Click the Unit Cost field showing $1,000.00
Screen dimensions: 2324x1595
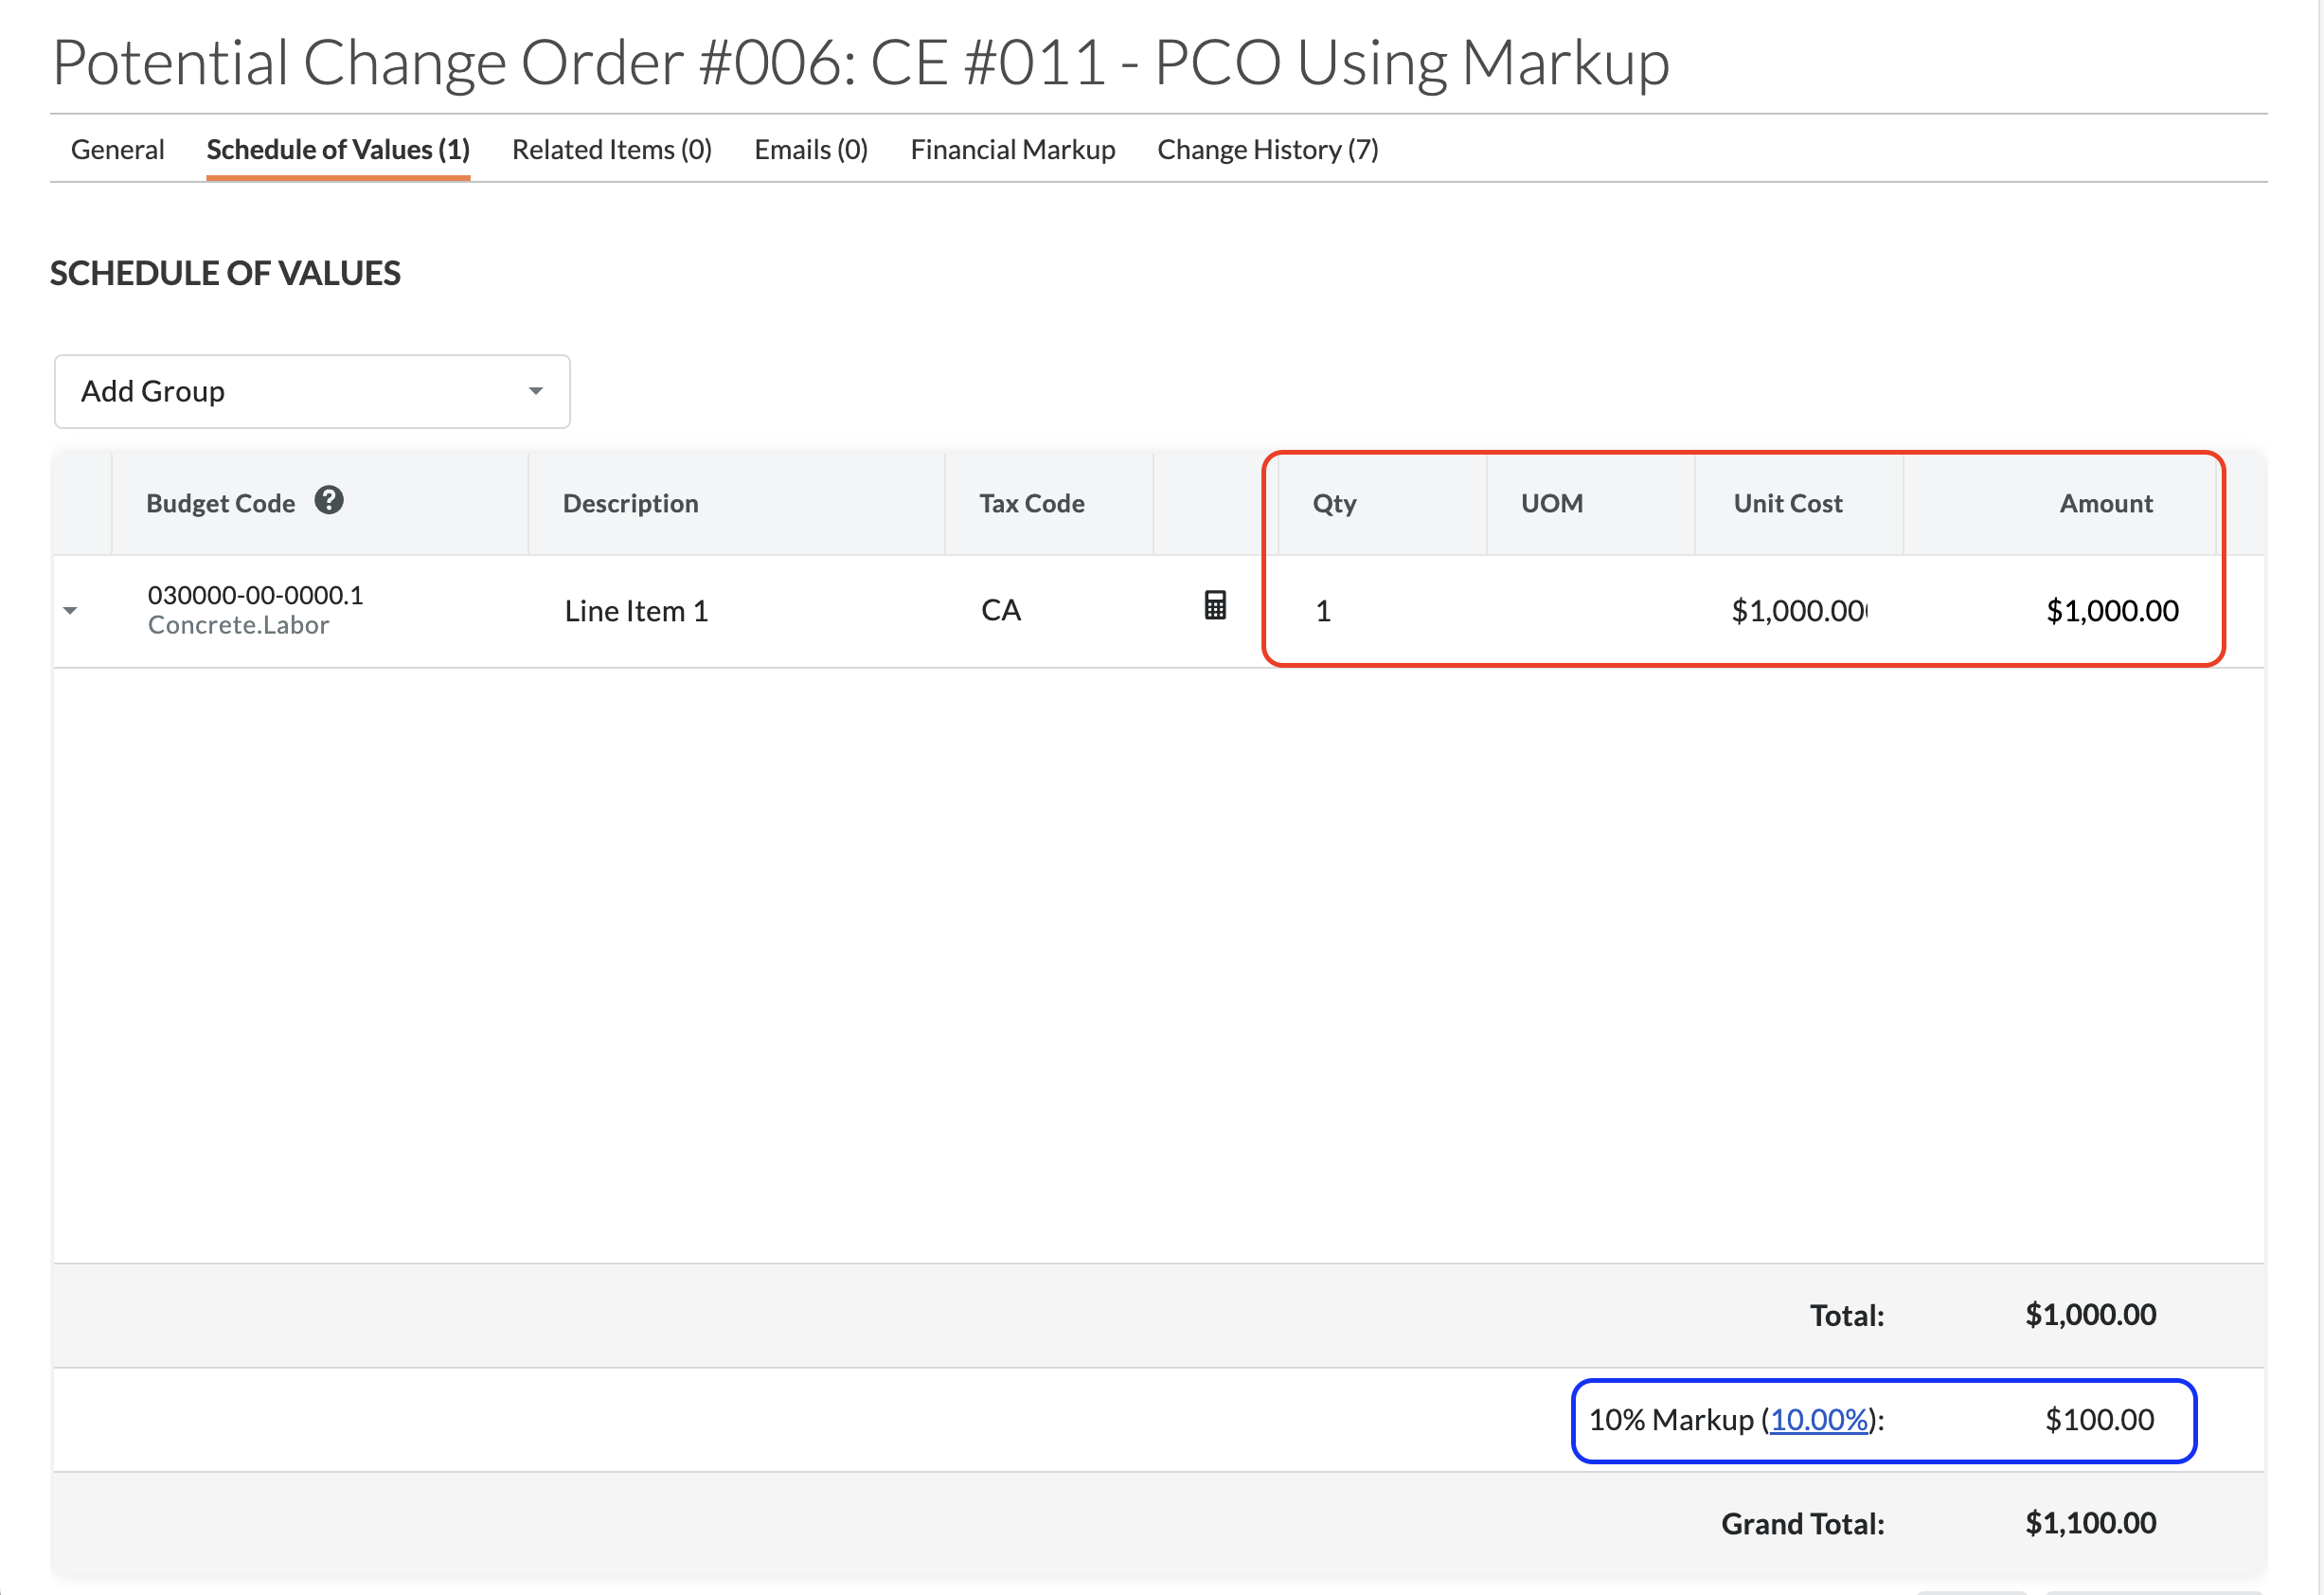(x=1797, y=610)
